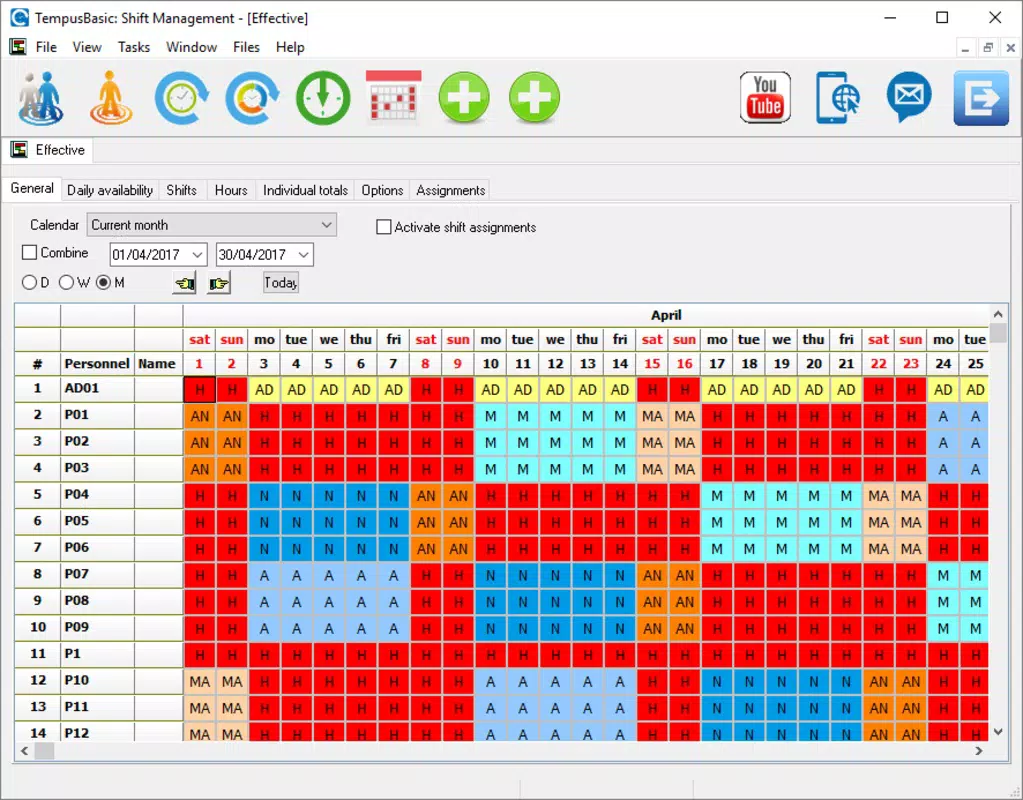Click the Effective window tab
This screenshot has height=800, width=1023.
pyautogui.click(x=48, y=150)
